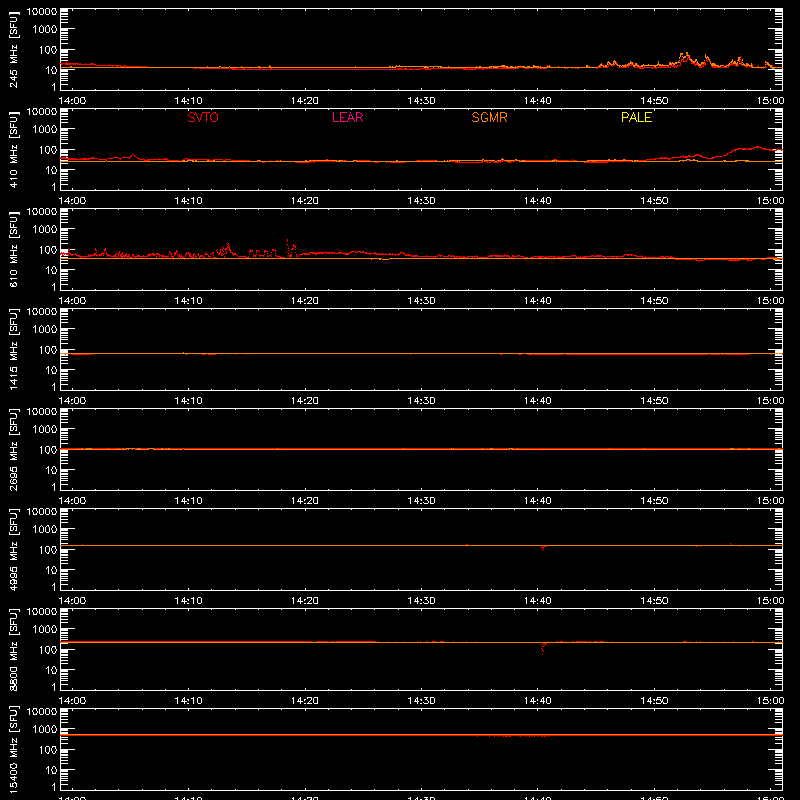This screenshot has width=800, height=800.
Task: Click 14:40 tick label below 410 MHz plot
Action: coord(538,201)
